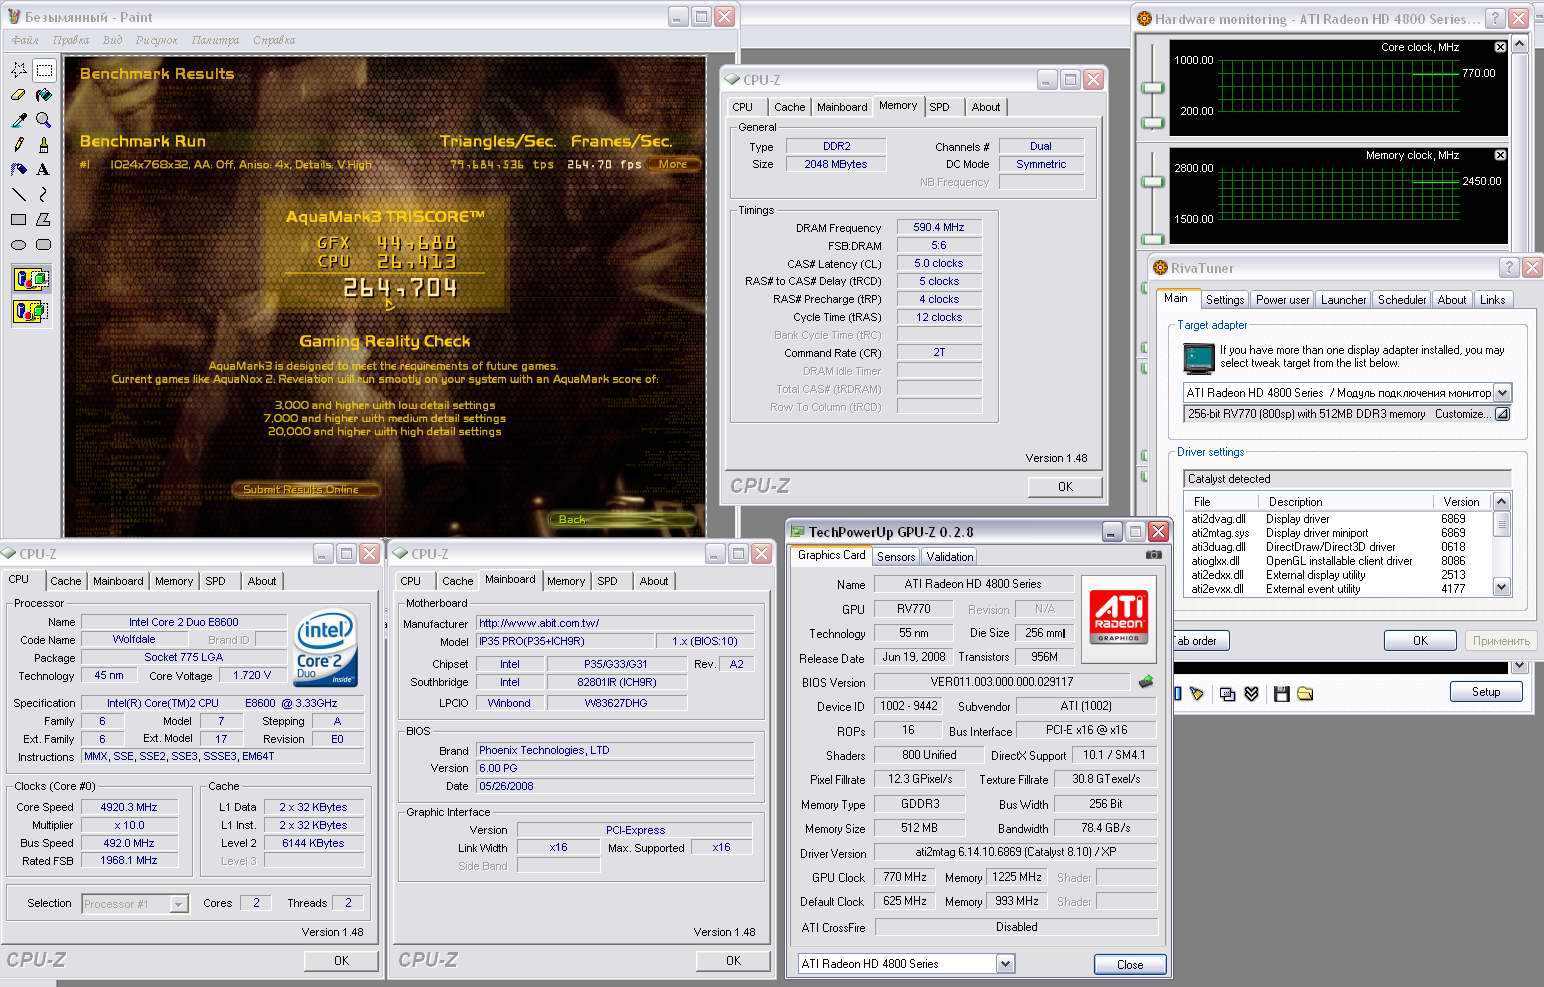Image resolution: width=1544 pixels, height=987 pixels.
Task: Pick the Eraser tool in Paint
Action: pyautogui.click(x=19, y=95)
